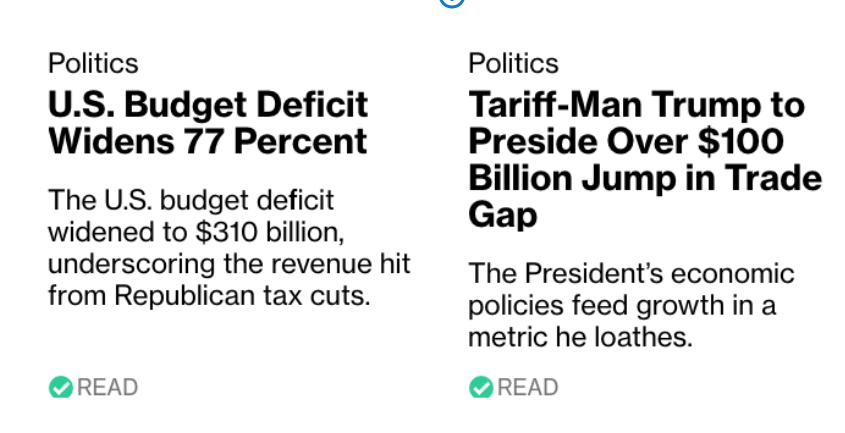Viewport: 845px width, 433px height.
Task: Click the 'metric he loathes.' summary line
Action: (580, 338)
